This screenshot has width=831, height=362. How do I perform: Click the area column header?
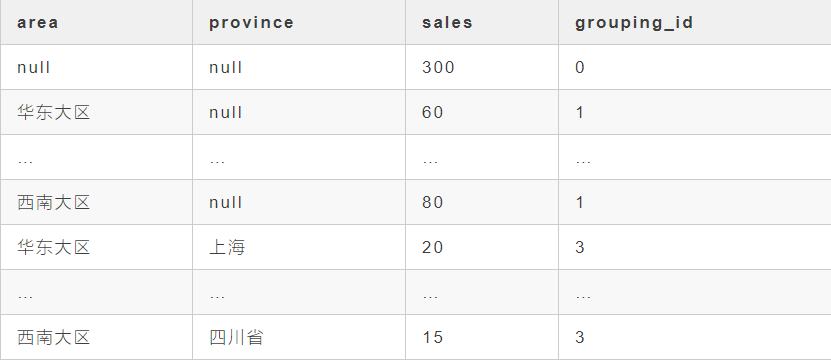point(96,22)
